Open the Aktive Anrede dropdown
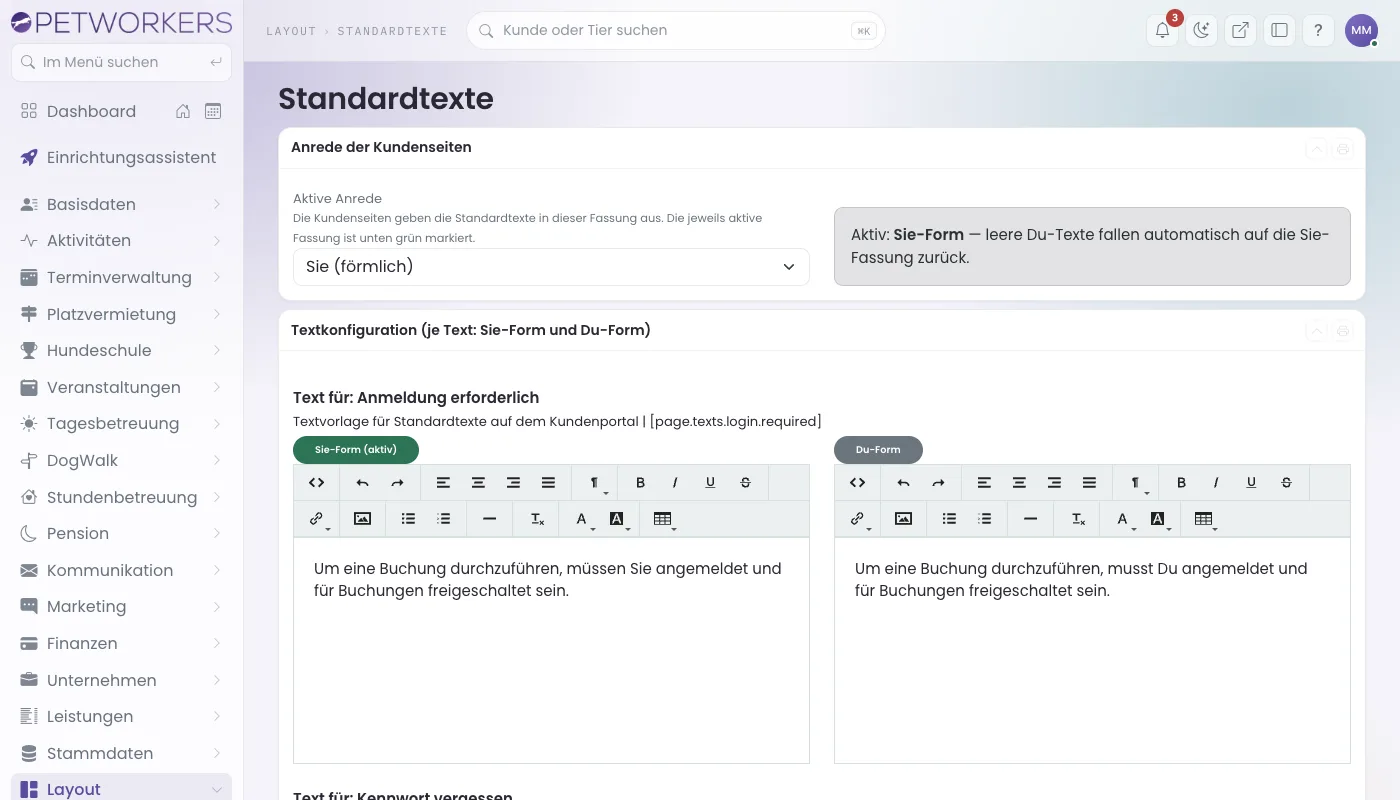Screen dimensions: 1400x800 [551, 267]
